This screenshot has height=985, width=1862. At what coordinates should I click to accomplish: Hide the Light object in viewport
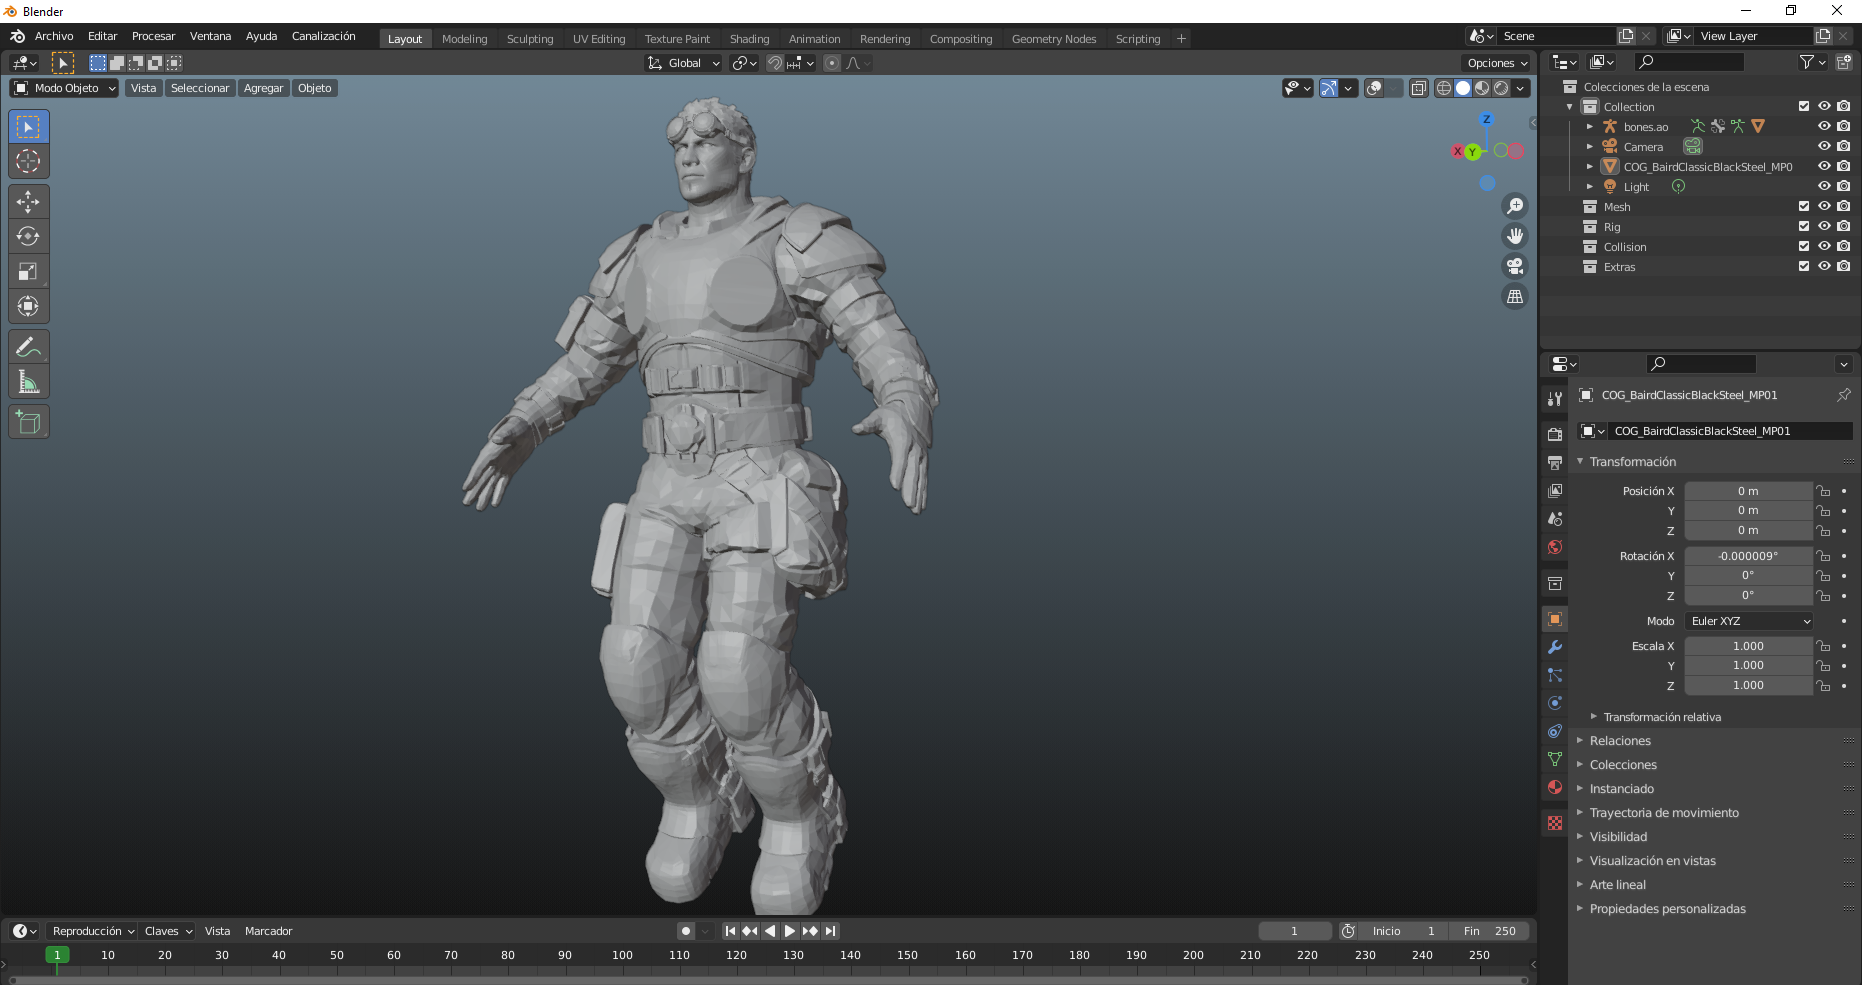pos(1824,186)
